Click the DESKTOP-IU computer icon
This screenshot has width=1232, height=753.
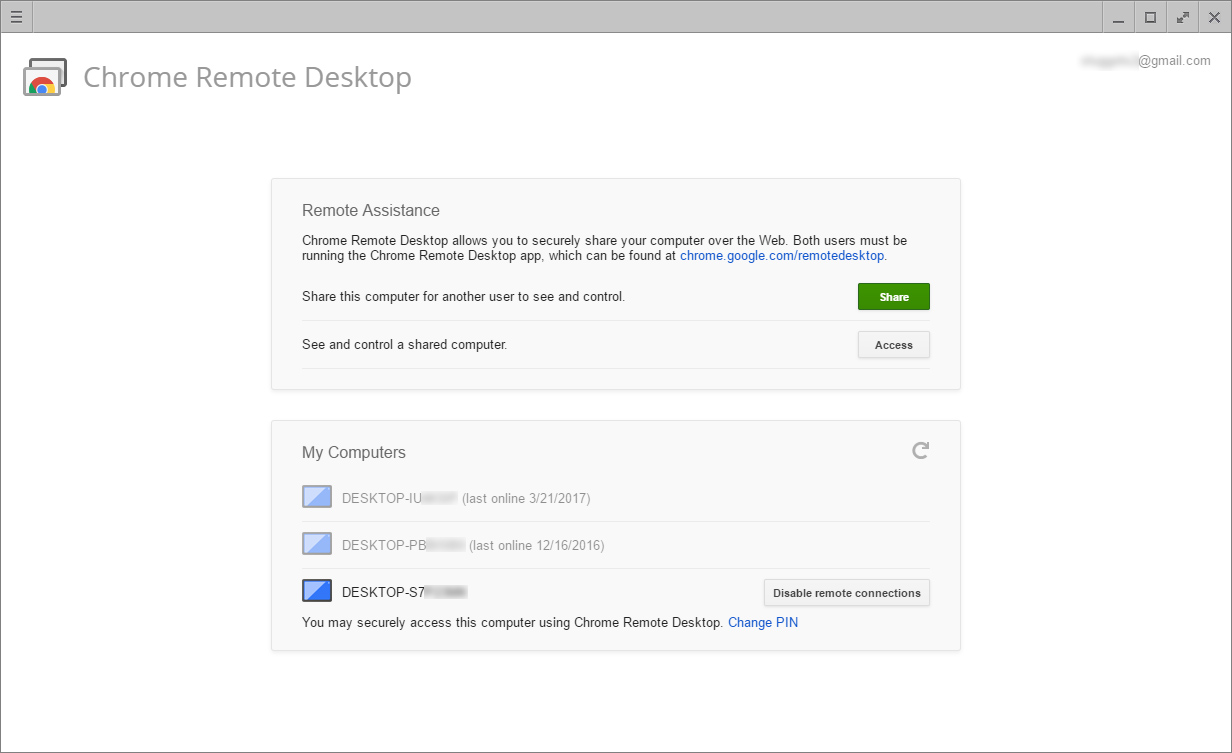[317, 497]
